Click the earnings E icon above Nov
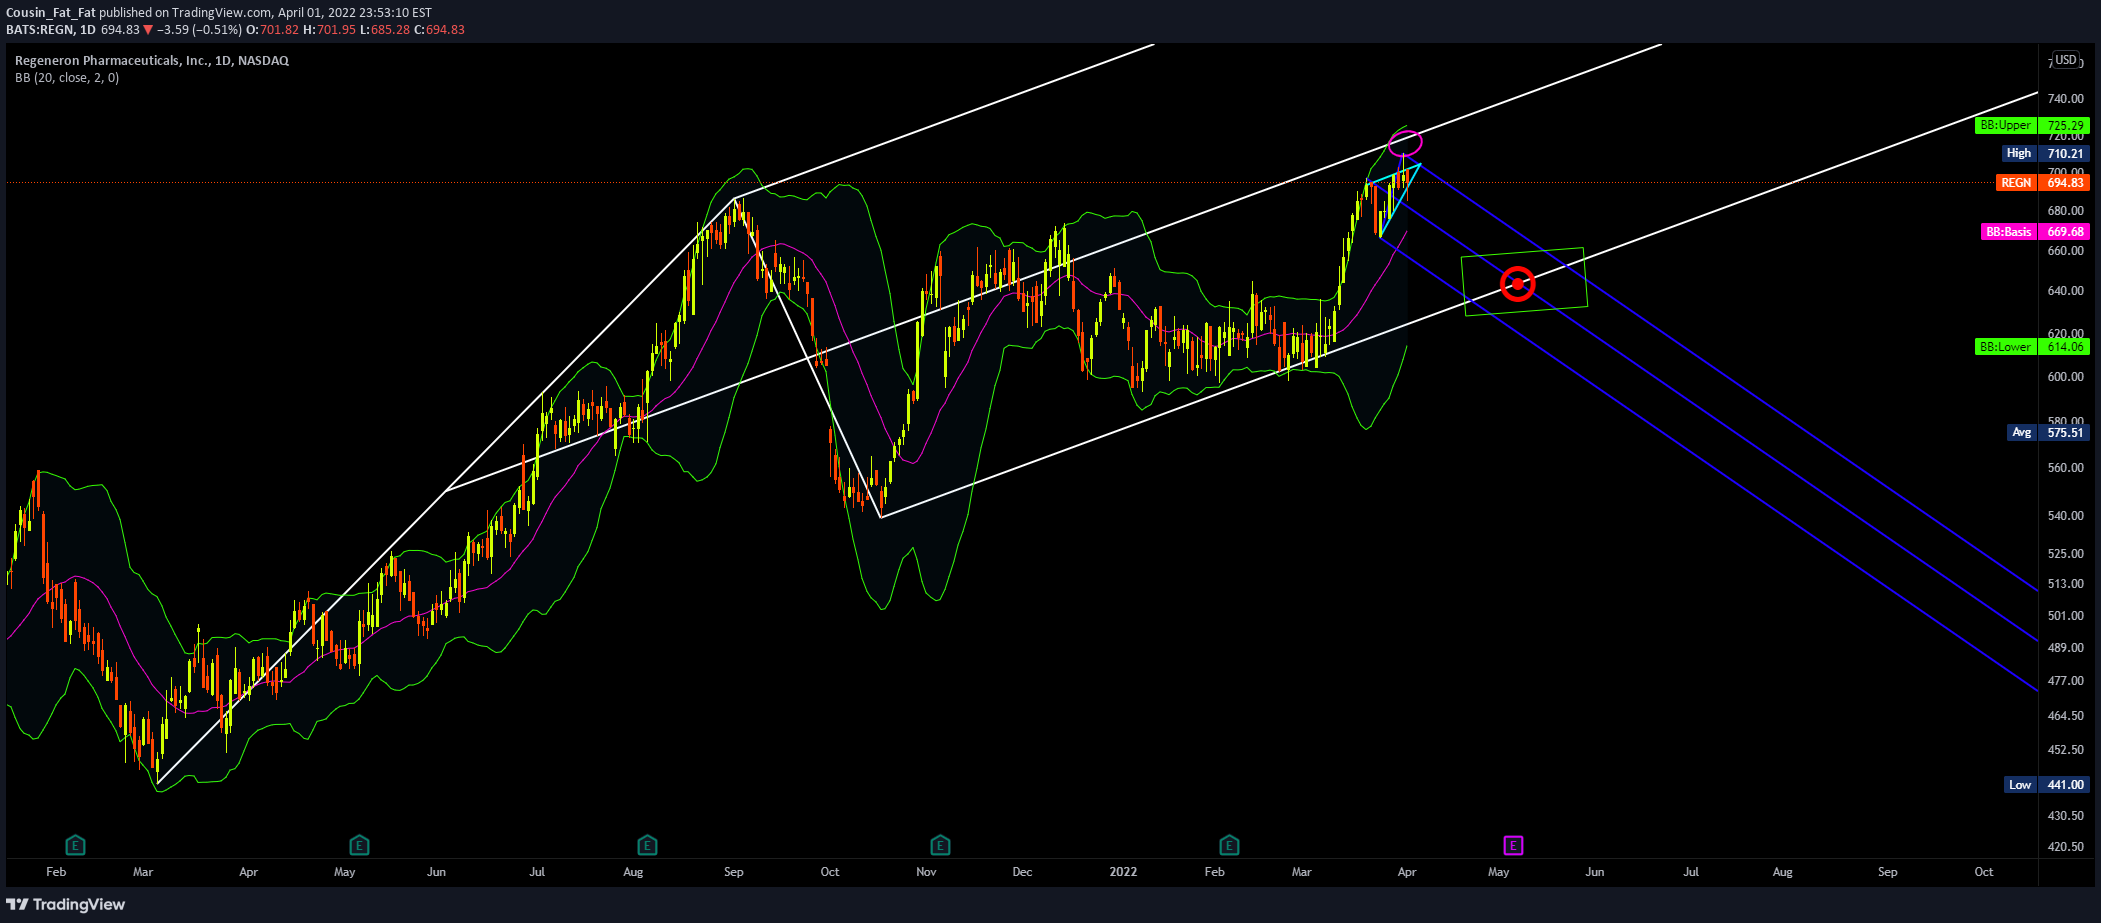Screen dimensions: 2101x923 940,846
